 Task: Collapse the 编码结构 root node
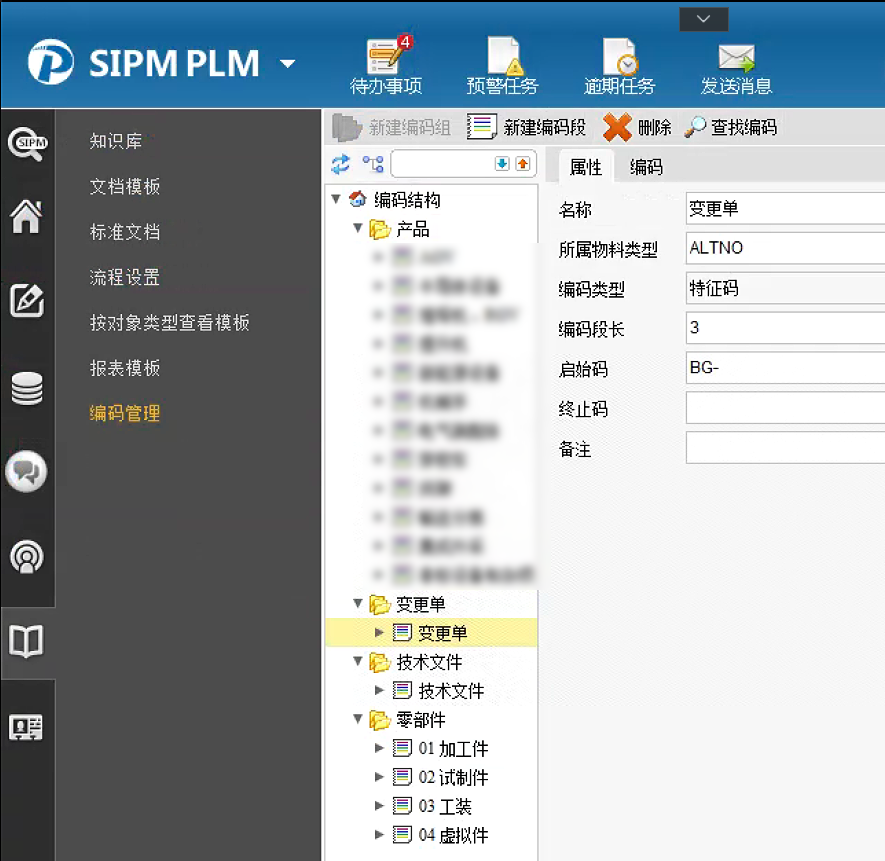coord(336,199)
